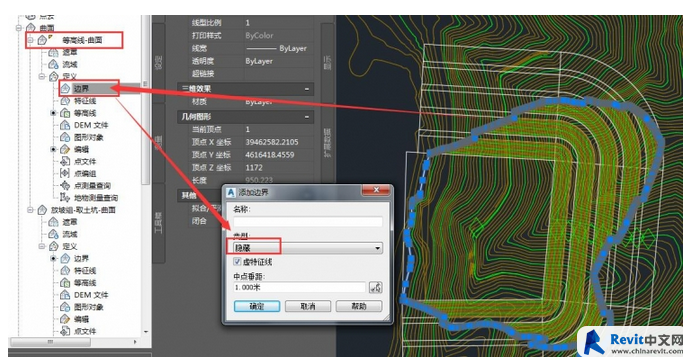
Task: Click the 边界 icon under 放坡组-取土坑-曲面
Action: click(x=65, y=258)
